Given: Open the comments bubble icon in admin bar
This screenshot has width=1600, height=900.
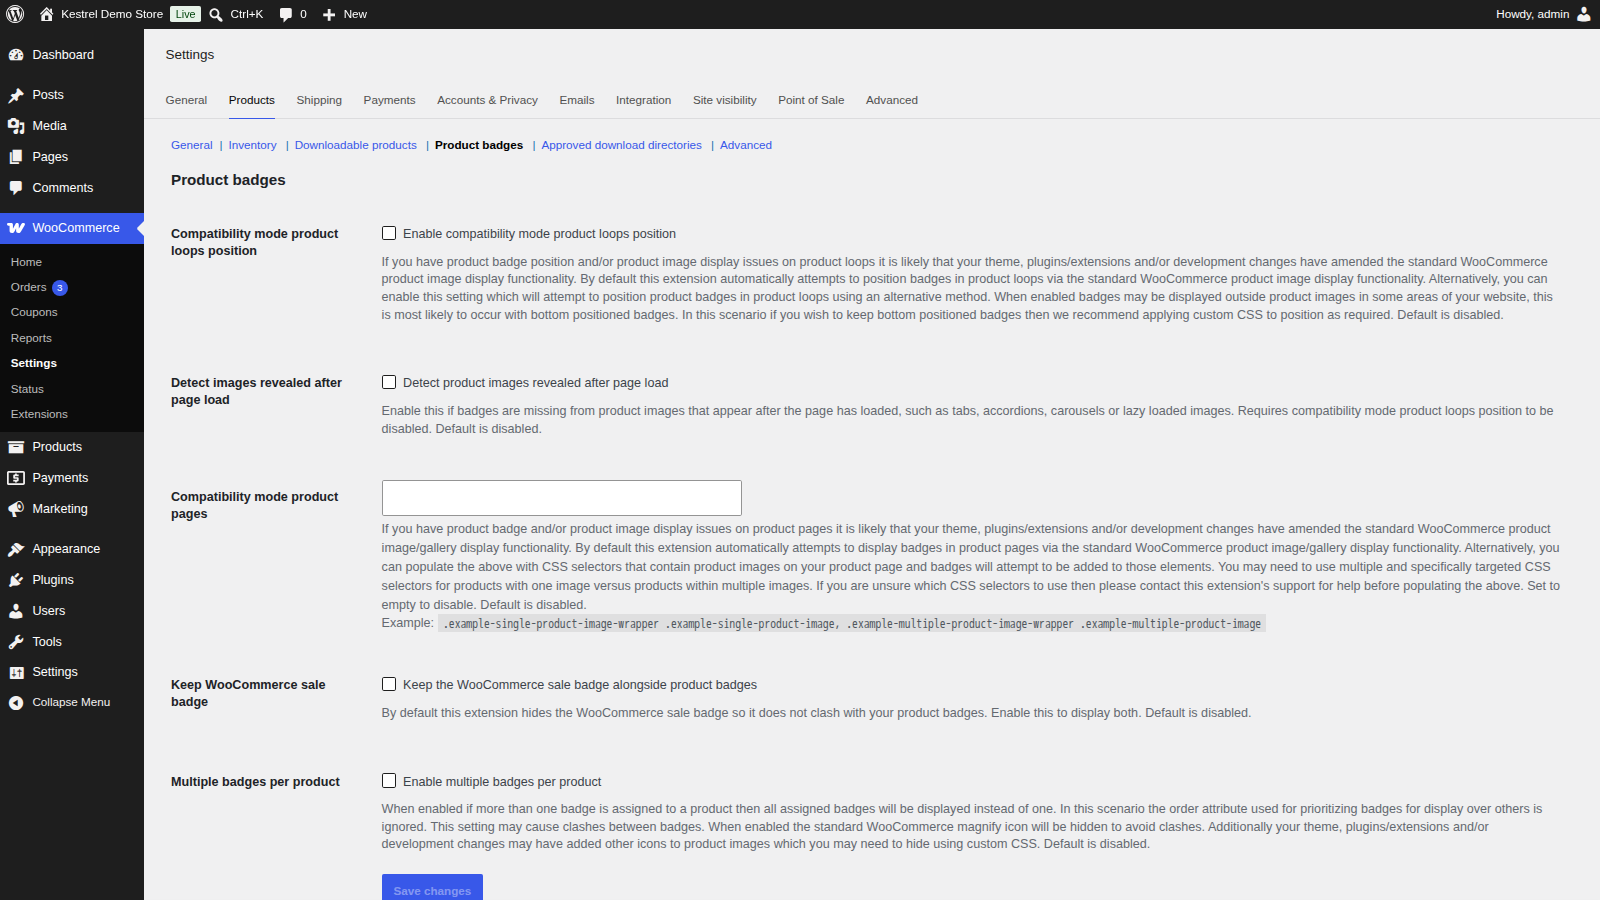Looking at the screenshot, I should (x=286, y=14).
